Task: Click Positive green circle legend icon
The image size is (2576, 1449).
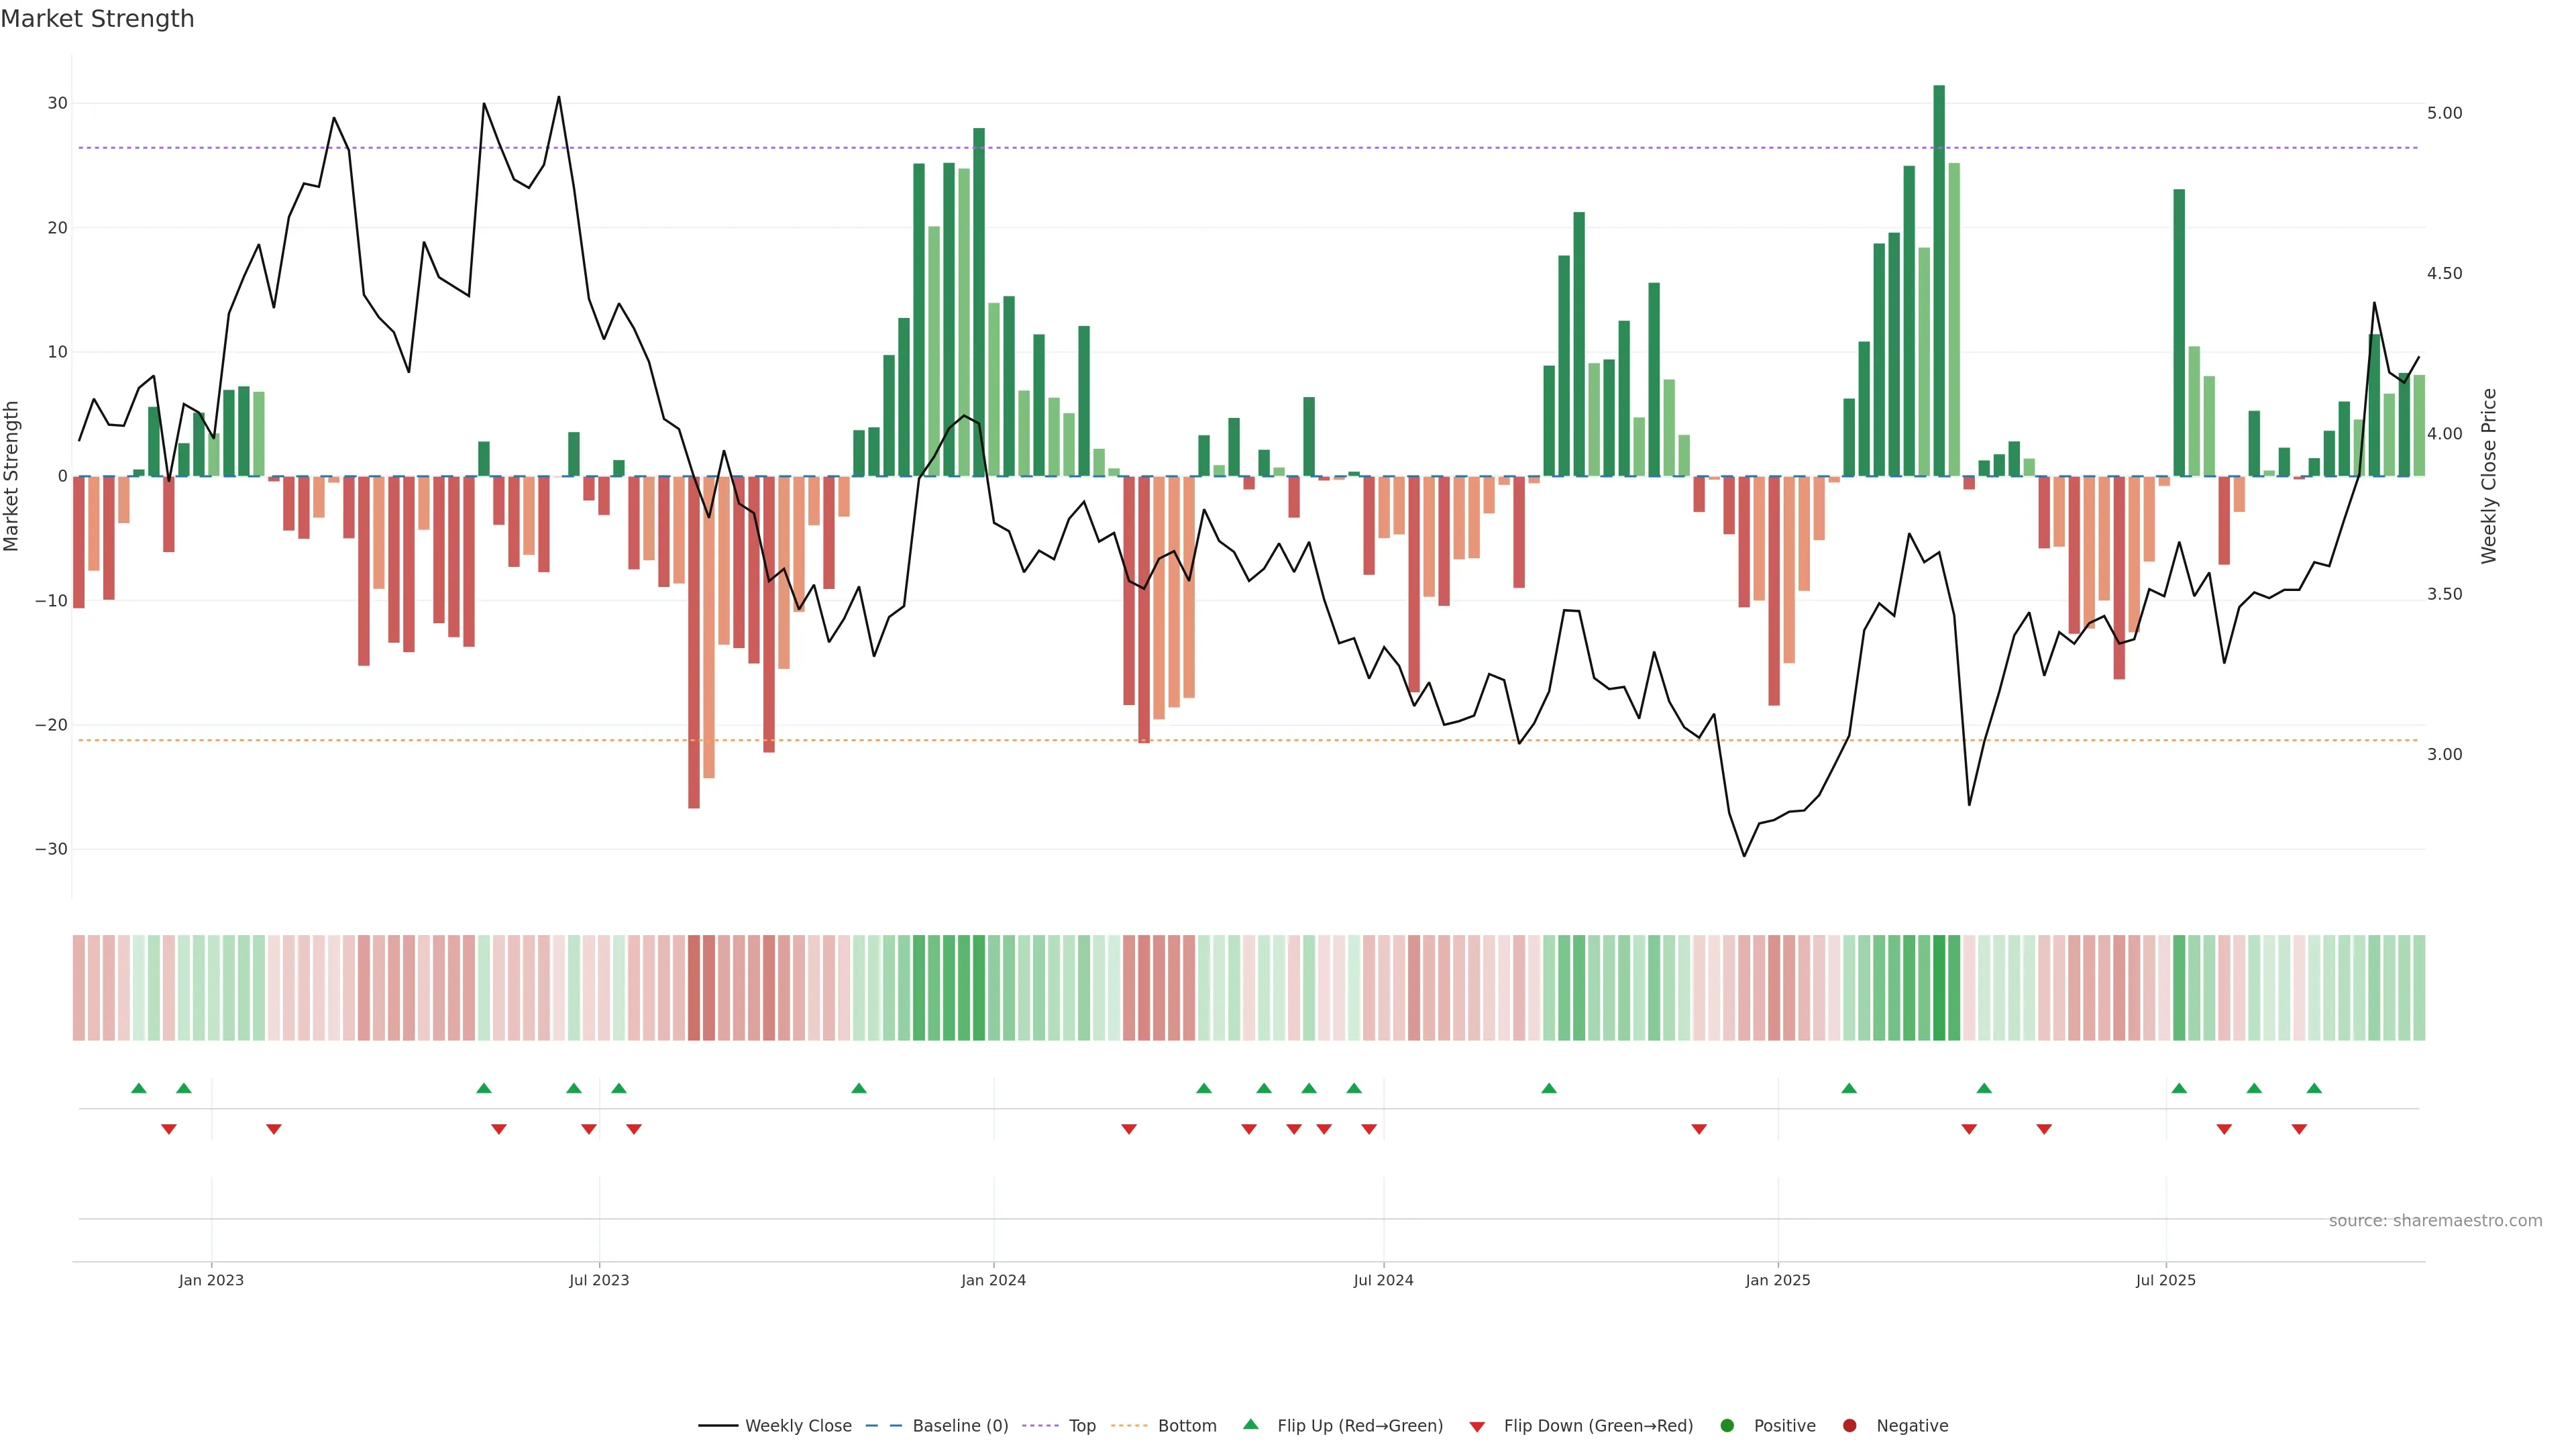Action: coord(1727,1426)
